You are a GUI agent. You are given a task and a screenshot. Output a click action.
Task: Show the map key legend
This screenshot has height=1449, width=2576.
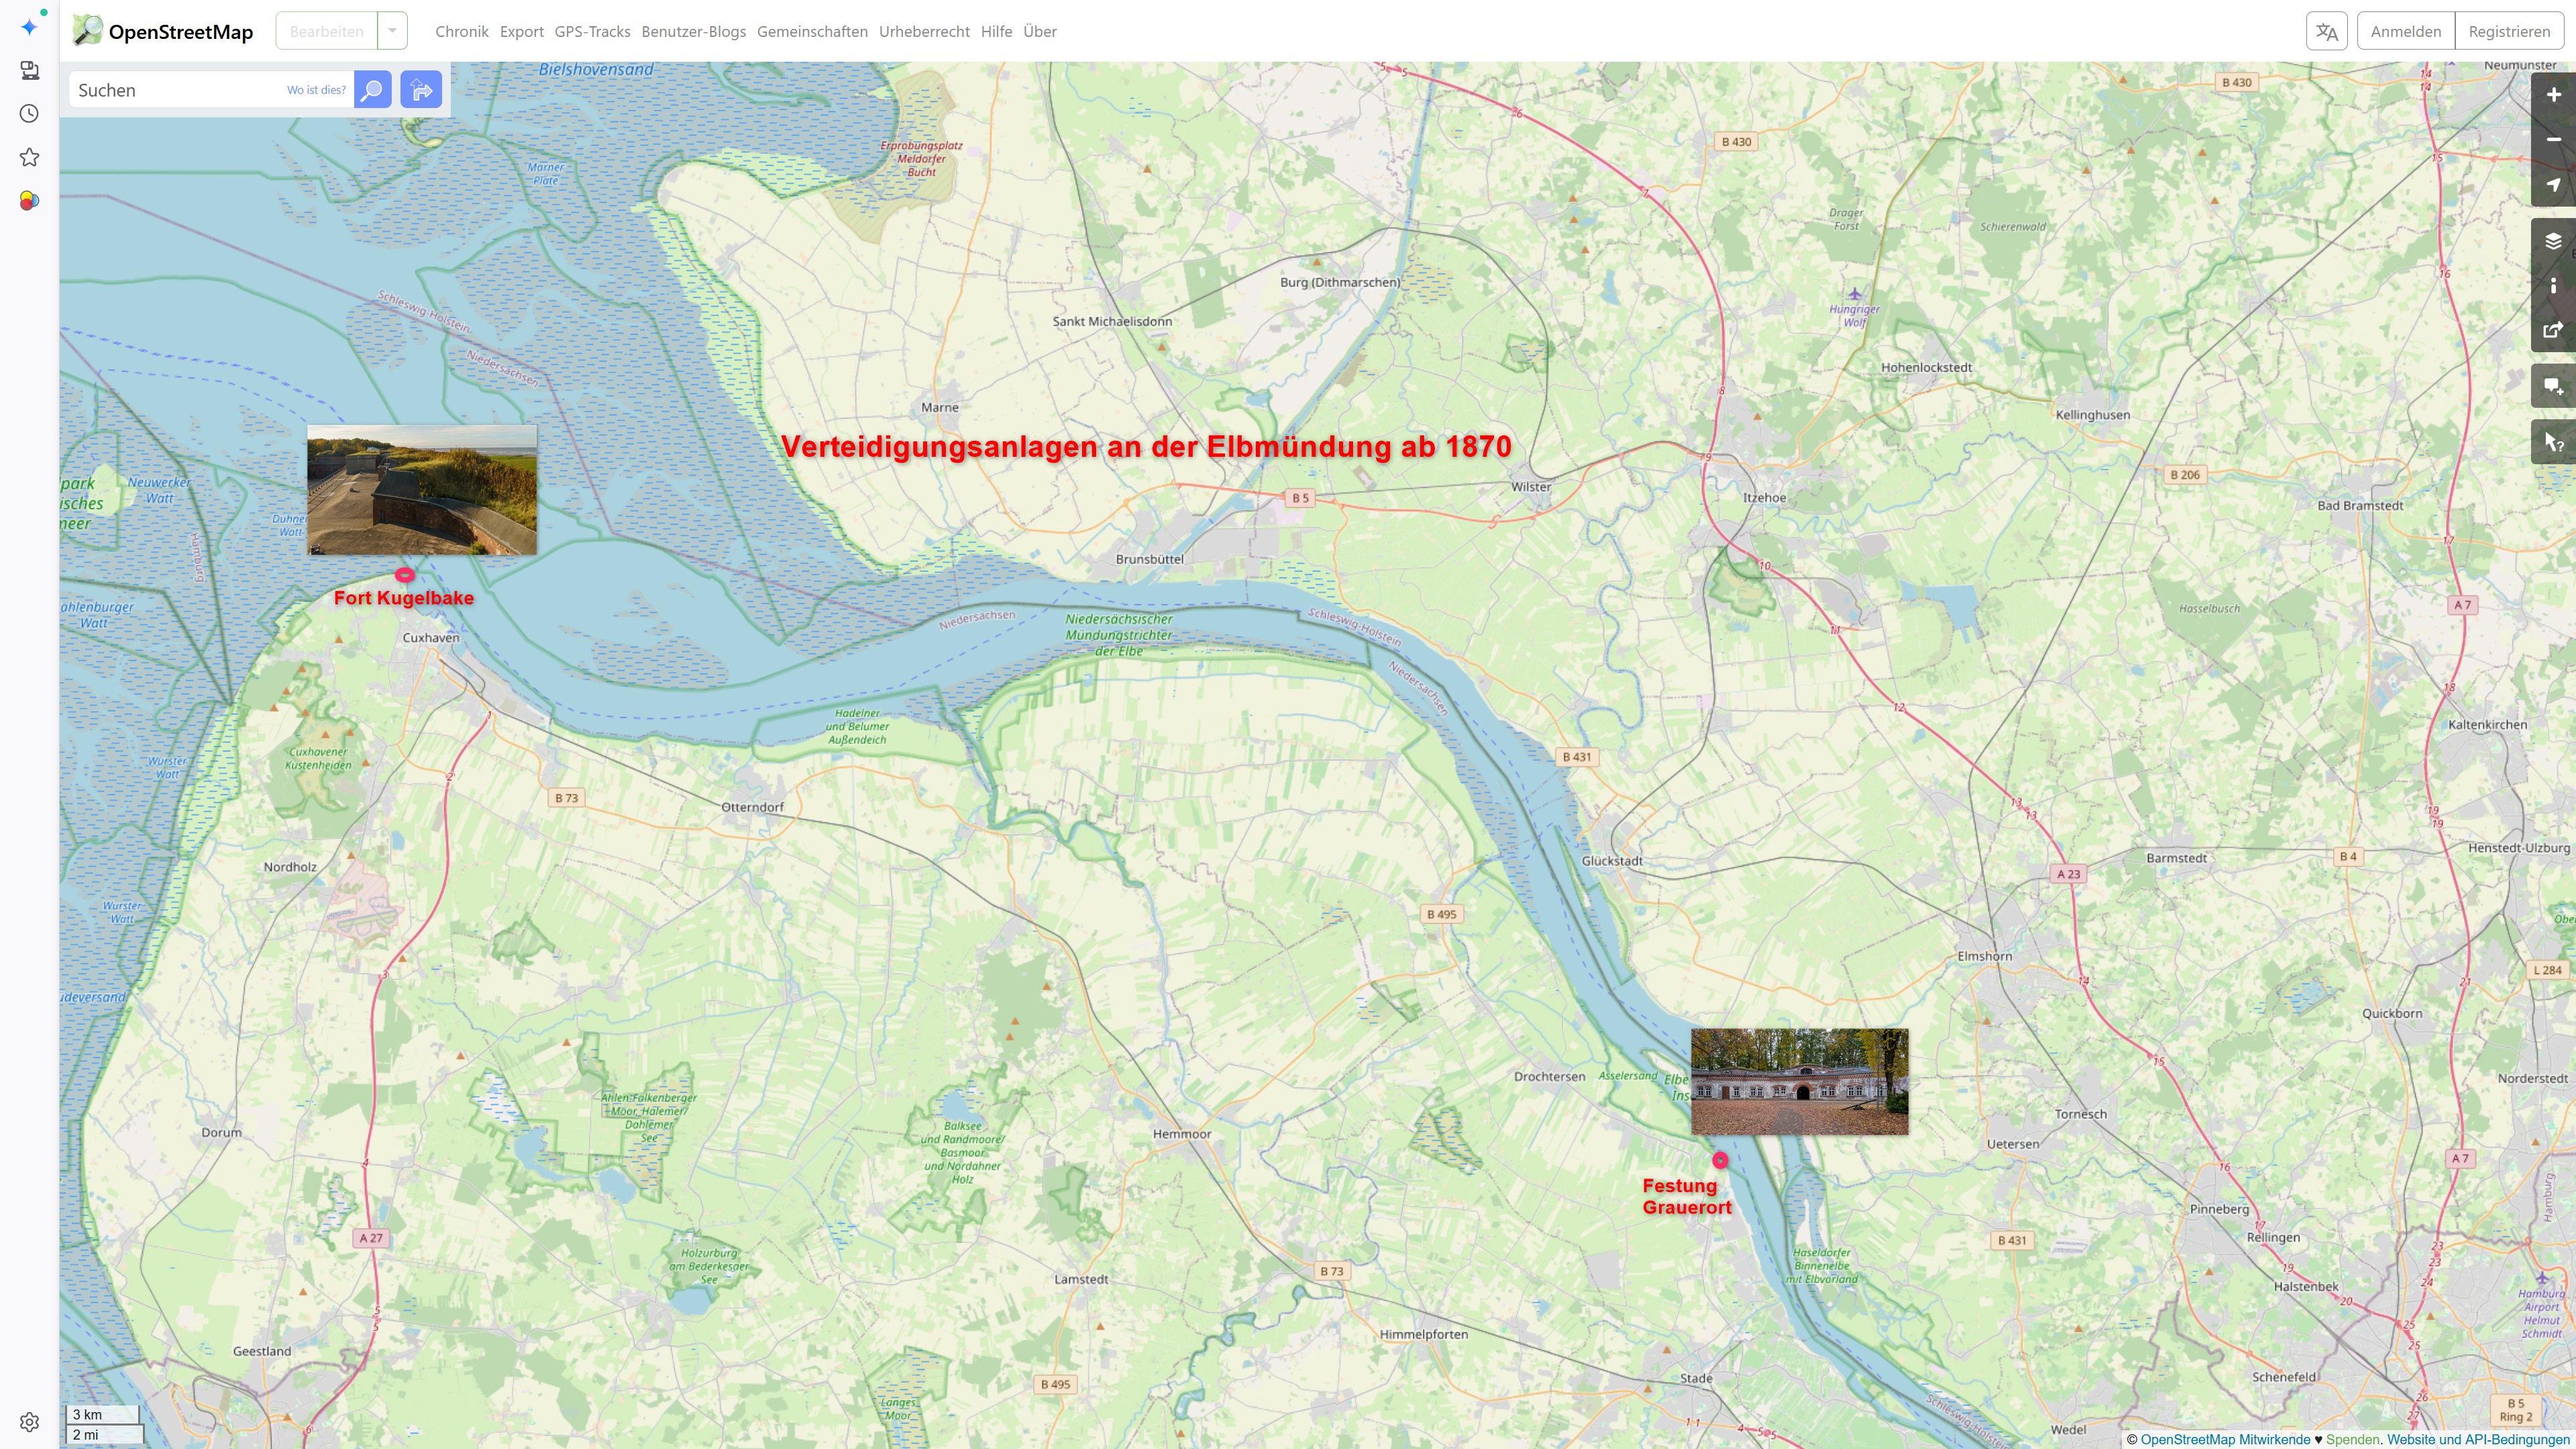[2553, 286]
